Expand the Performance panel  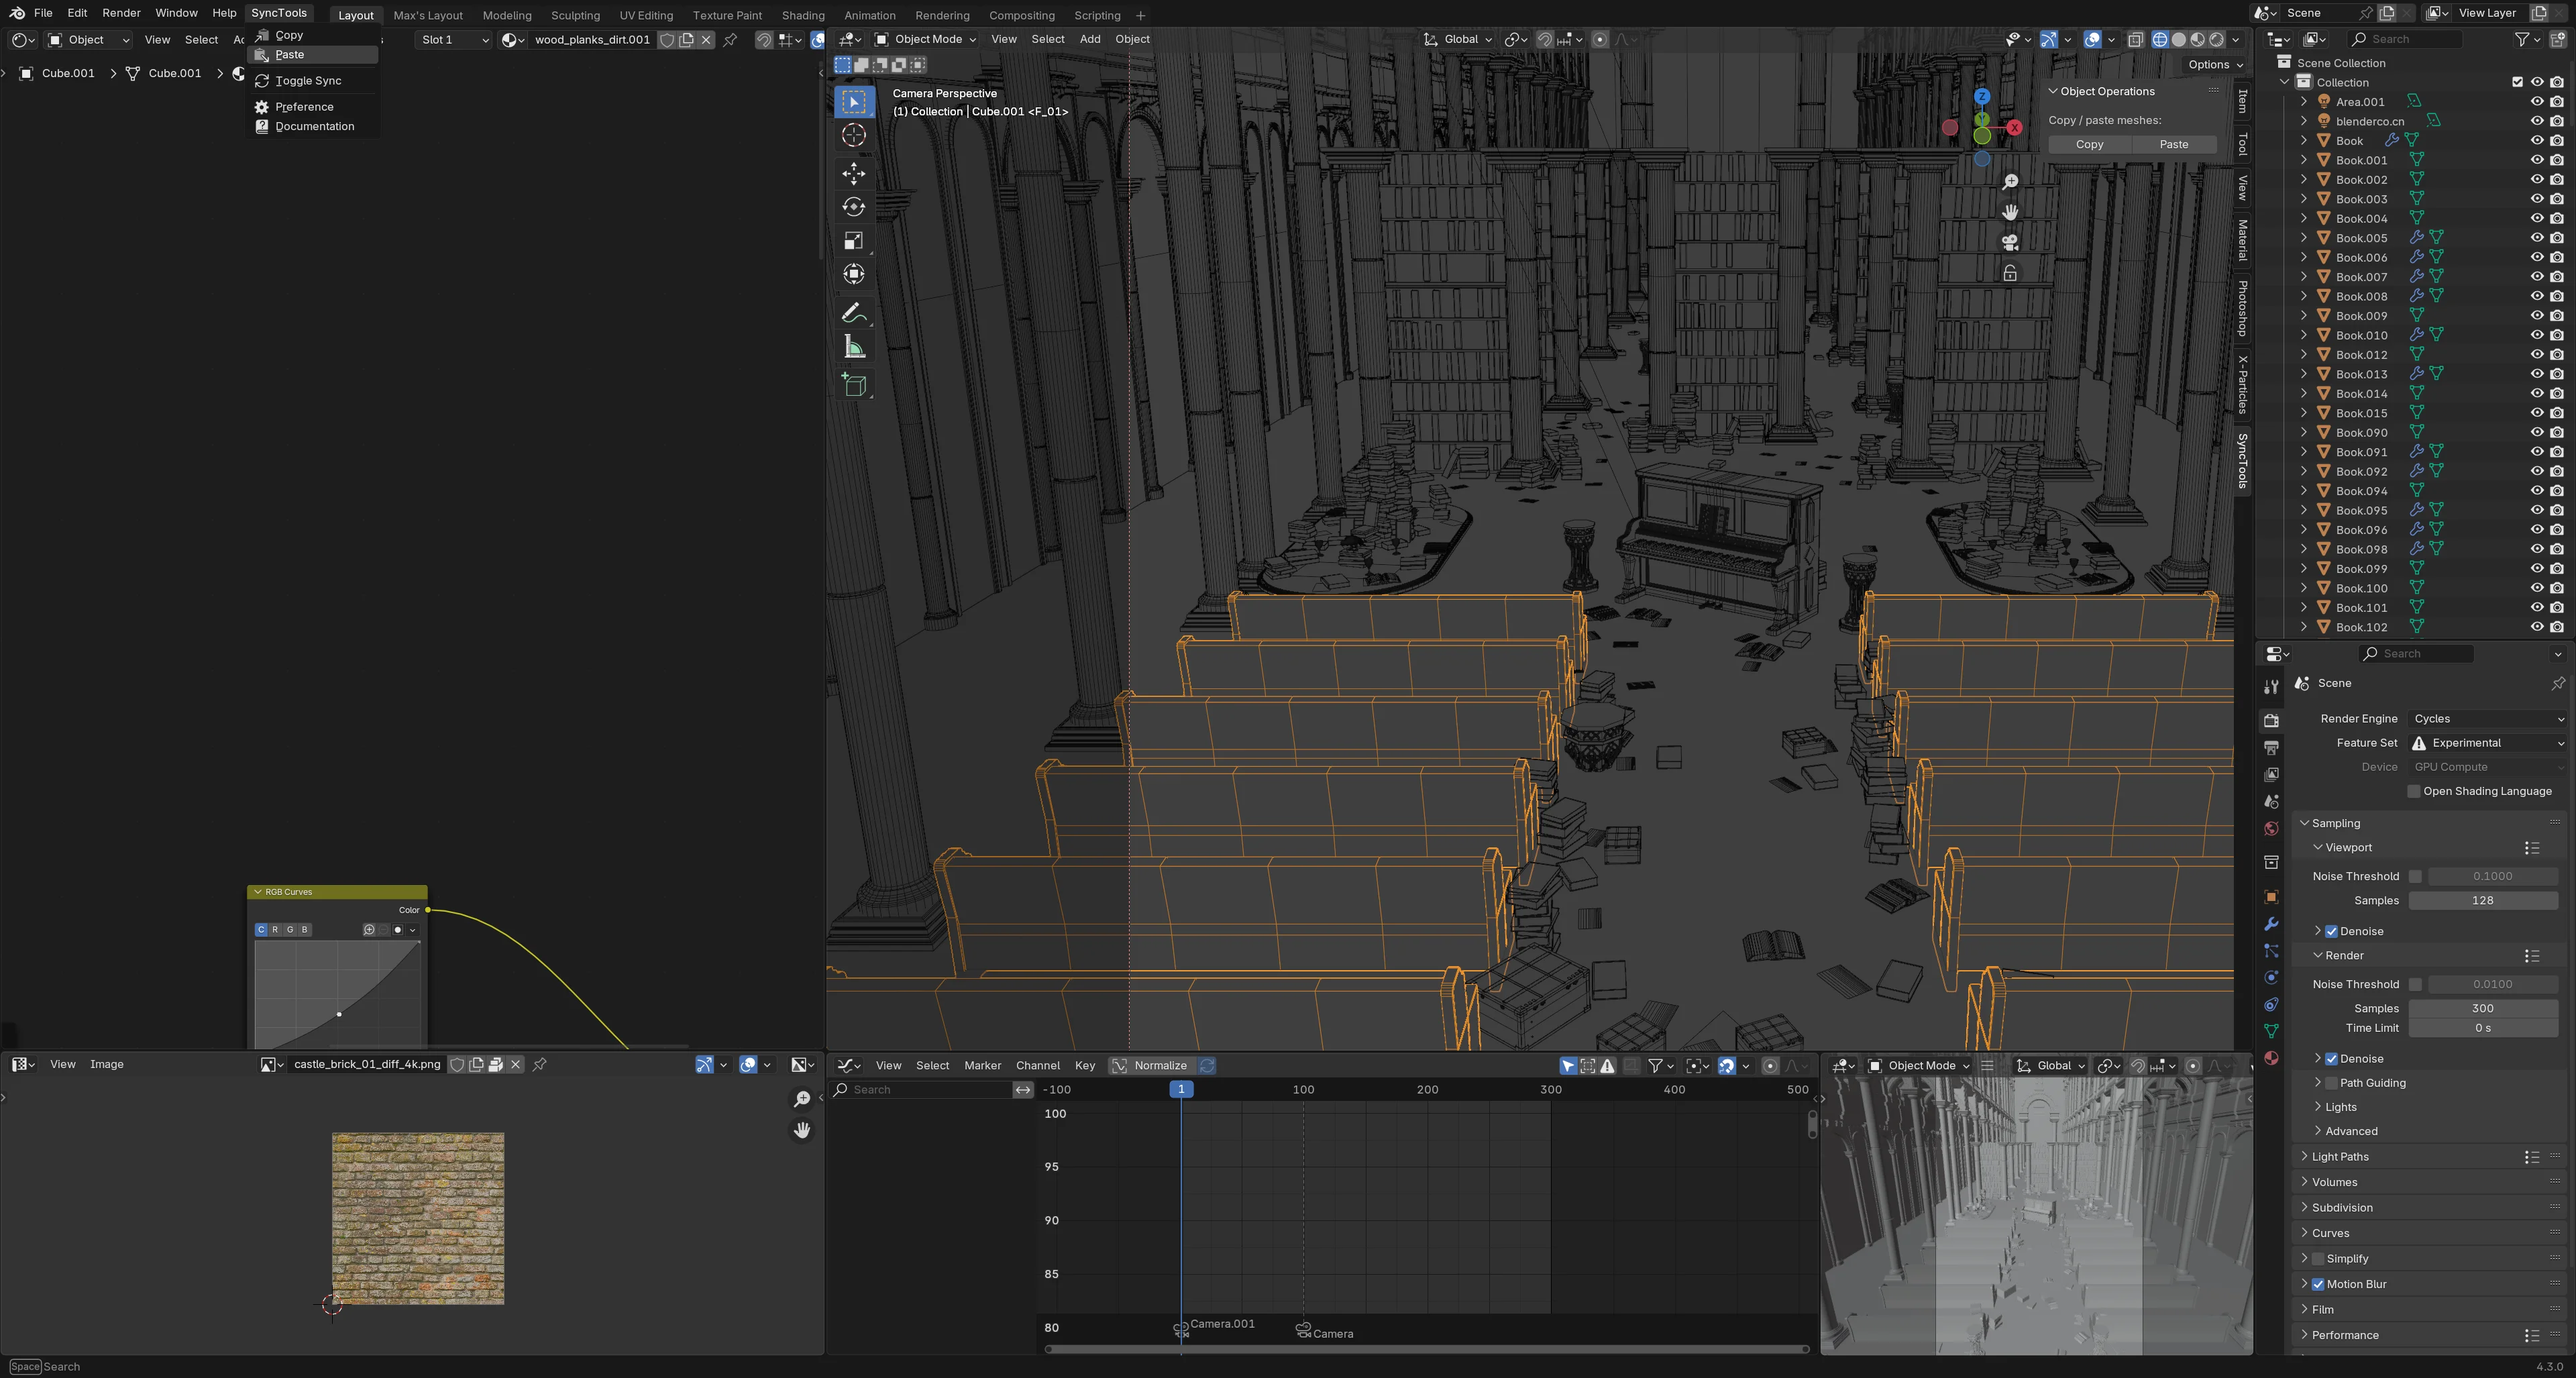pyautogui.click(x=2344, y=1335)
